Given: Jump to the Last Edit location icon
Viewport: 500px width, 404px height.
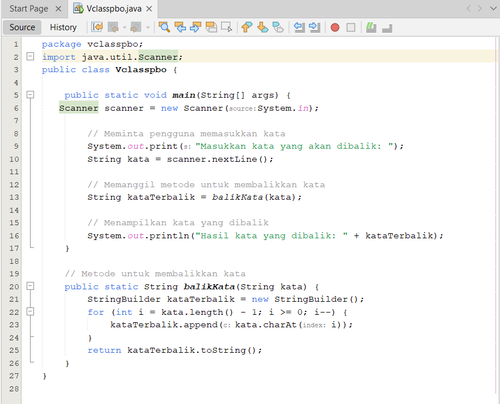Looking at the screenshot, I should [x=97, y=27].
